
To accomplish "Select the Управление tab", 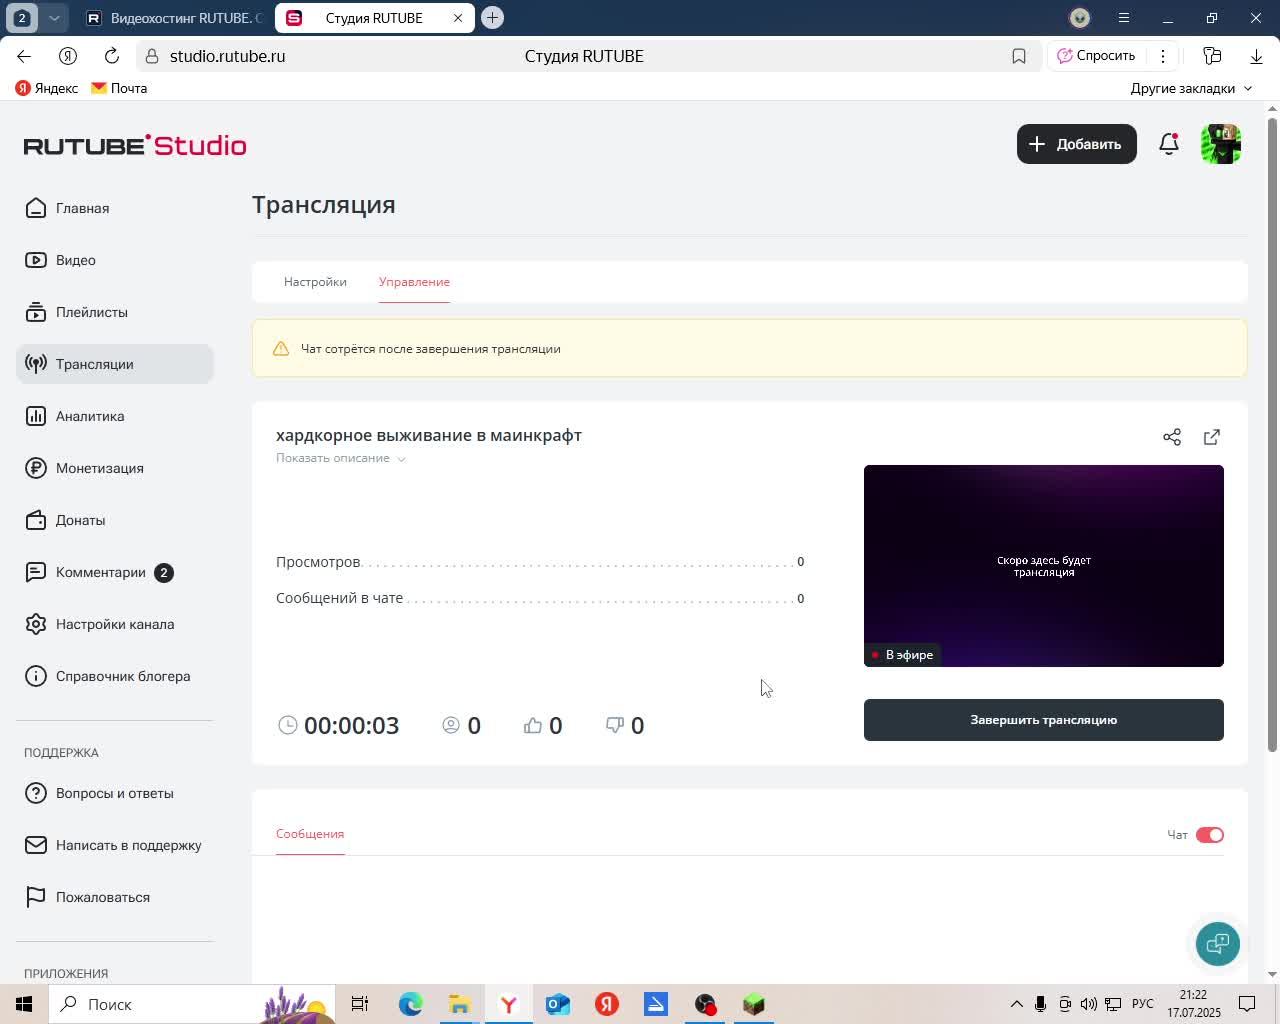I will point(414,282).
